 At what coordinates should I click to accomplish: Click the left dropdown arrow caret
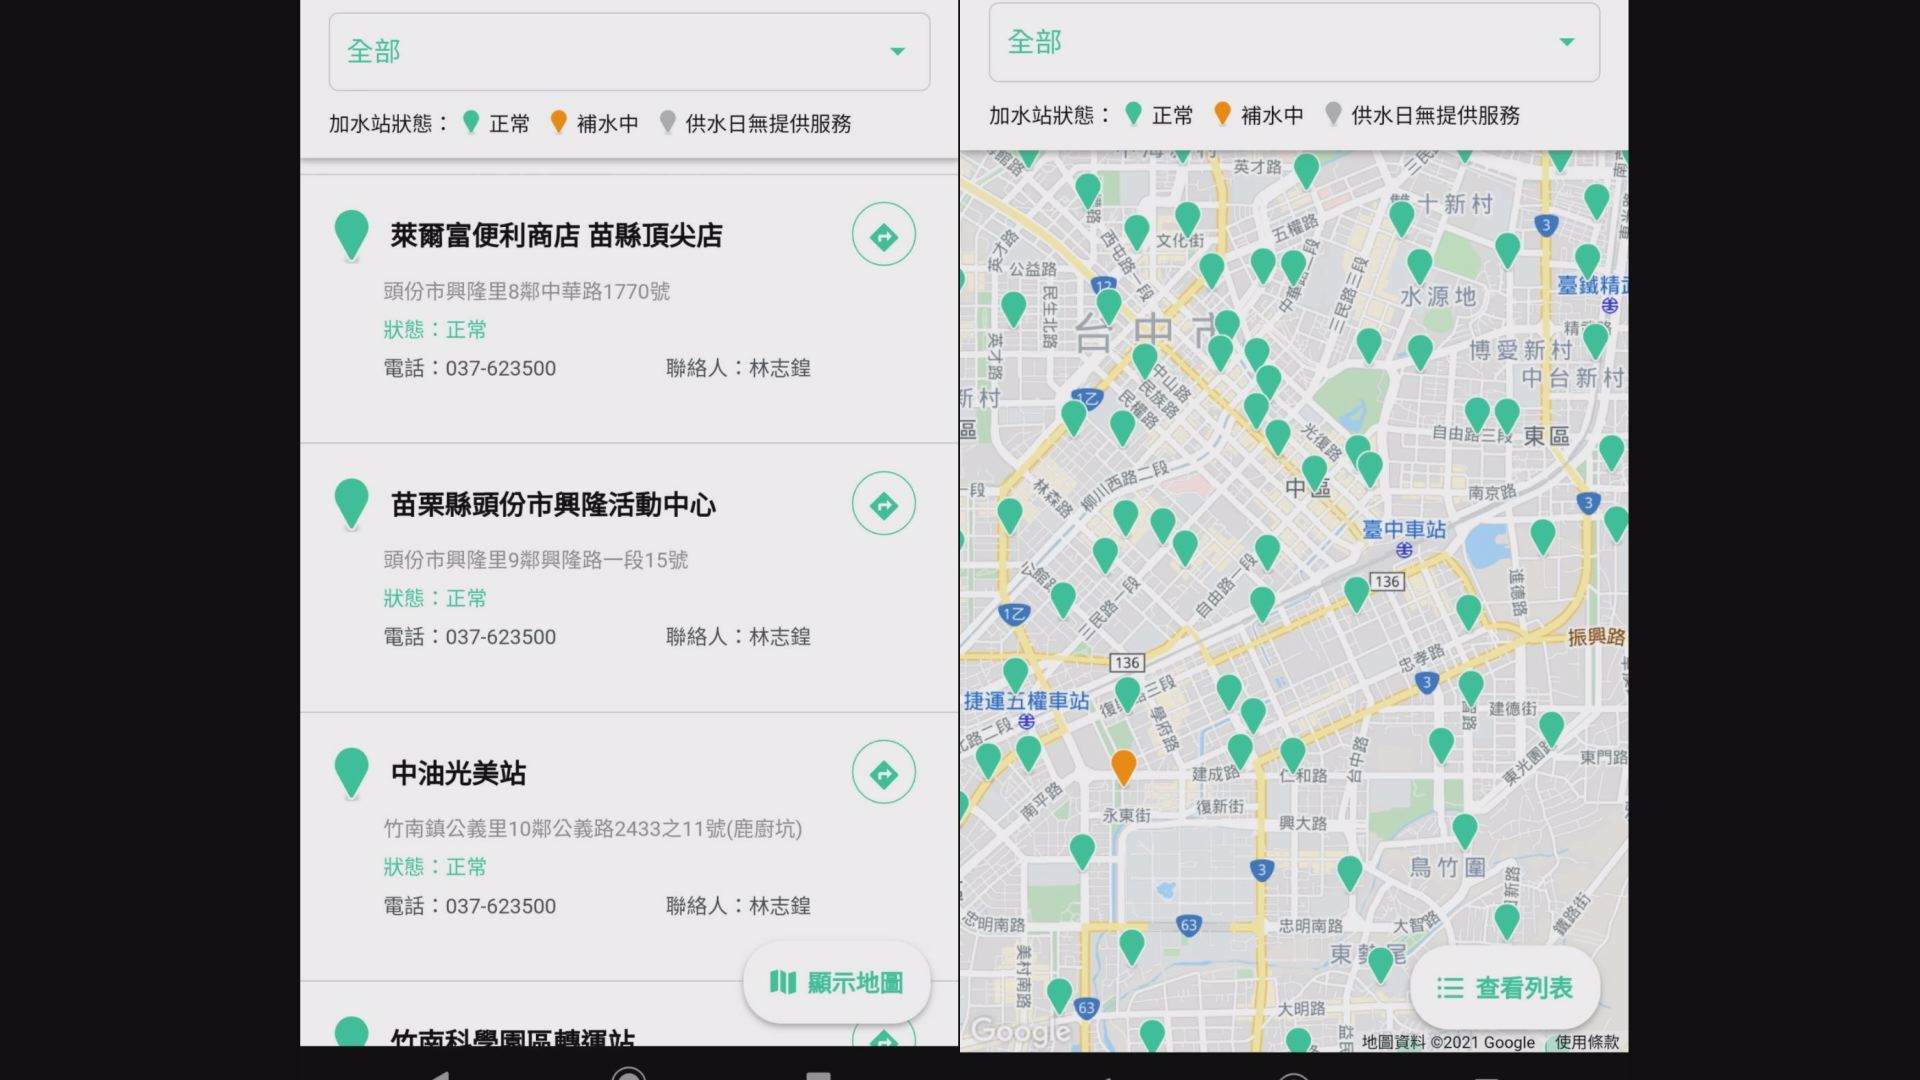[897, 51]
